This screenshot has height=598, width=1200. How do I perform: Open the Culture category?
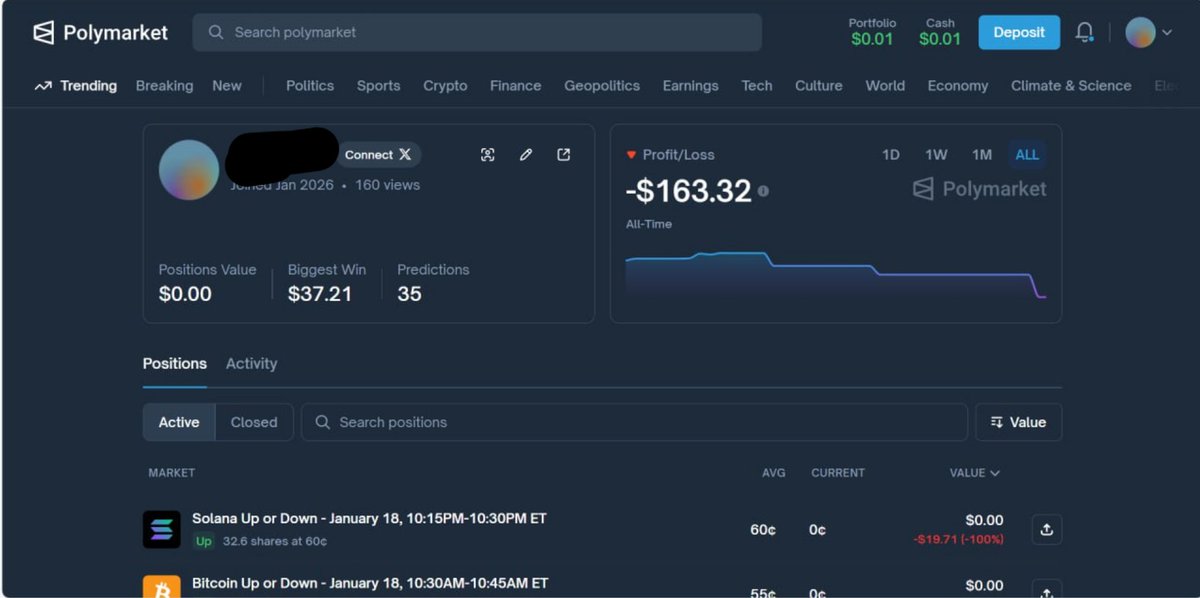[819, 86]
